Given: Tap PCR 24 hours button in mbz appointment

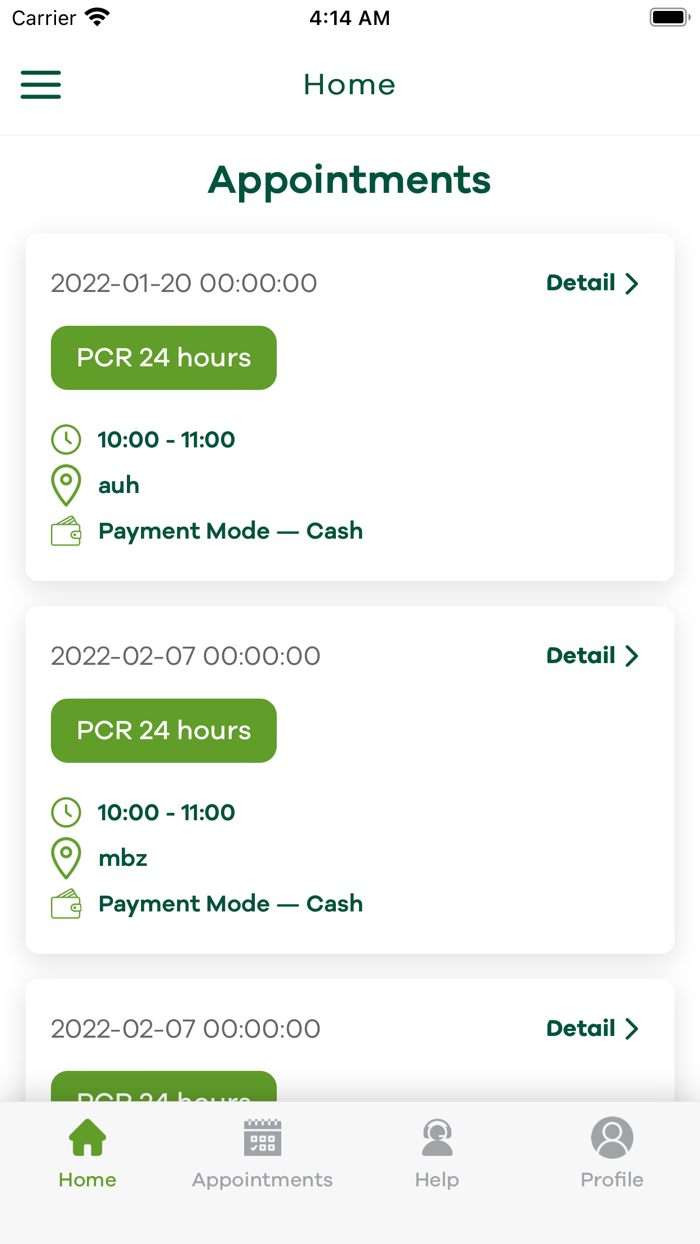Looking at the screenshot, I should (164, 731).
